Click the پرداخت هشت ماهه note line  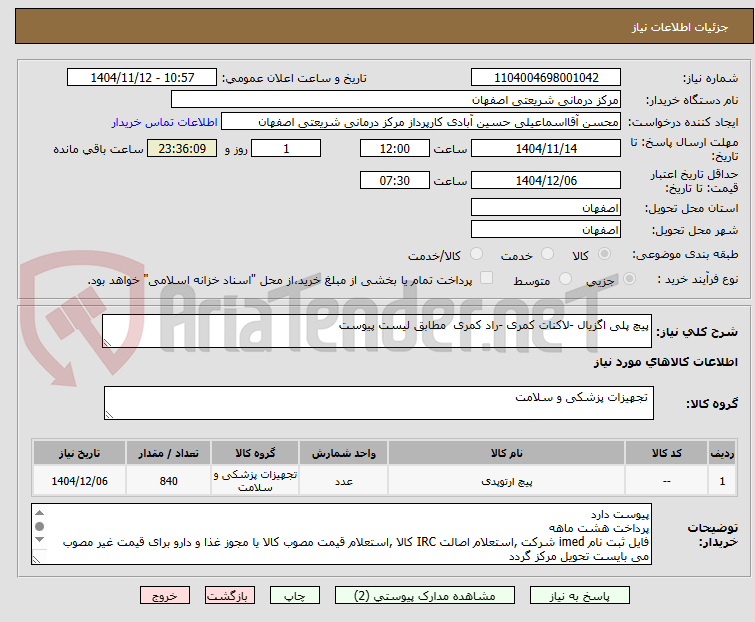point(599,528)
